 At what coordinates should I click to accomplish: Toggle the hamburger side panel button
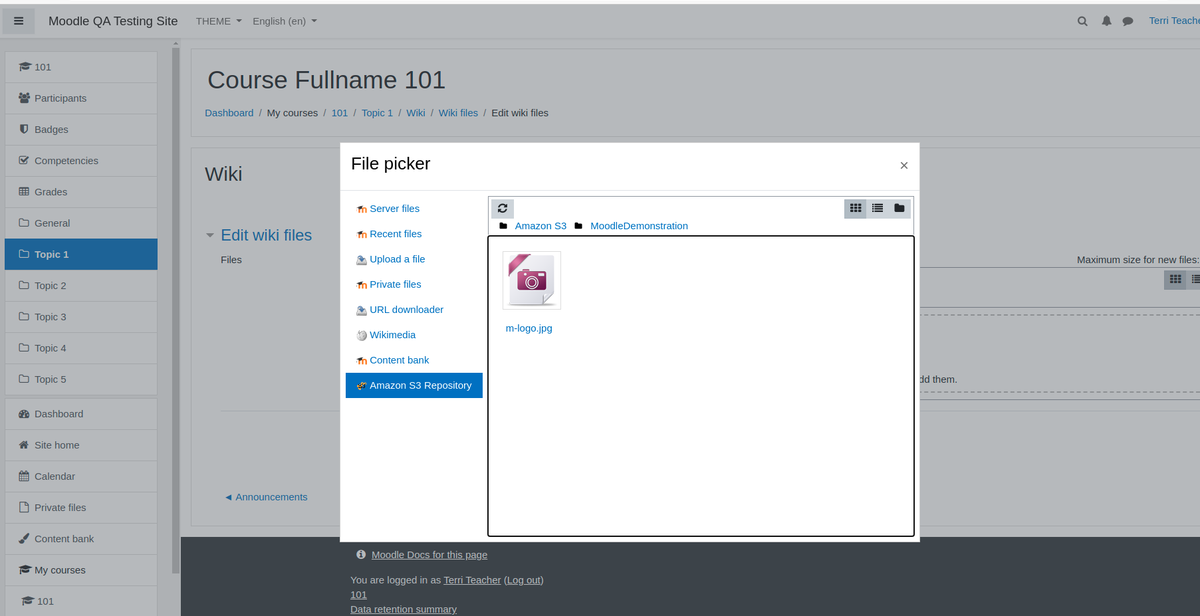[19, 21]
